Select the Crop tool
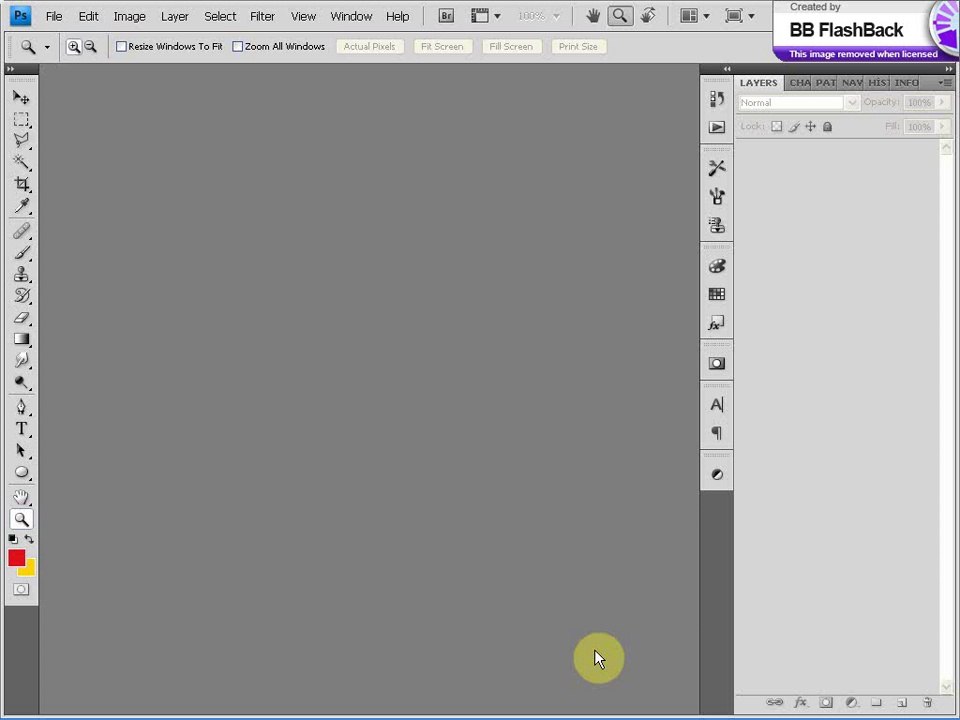 [21, 184]
